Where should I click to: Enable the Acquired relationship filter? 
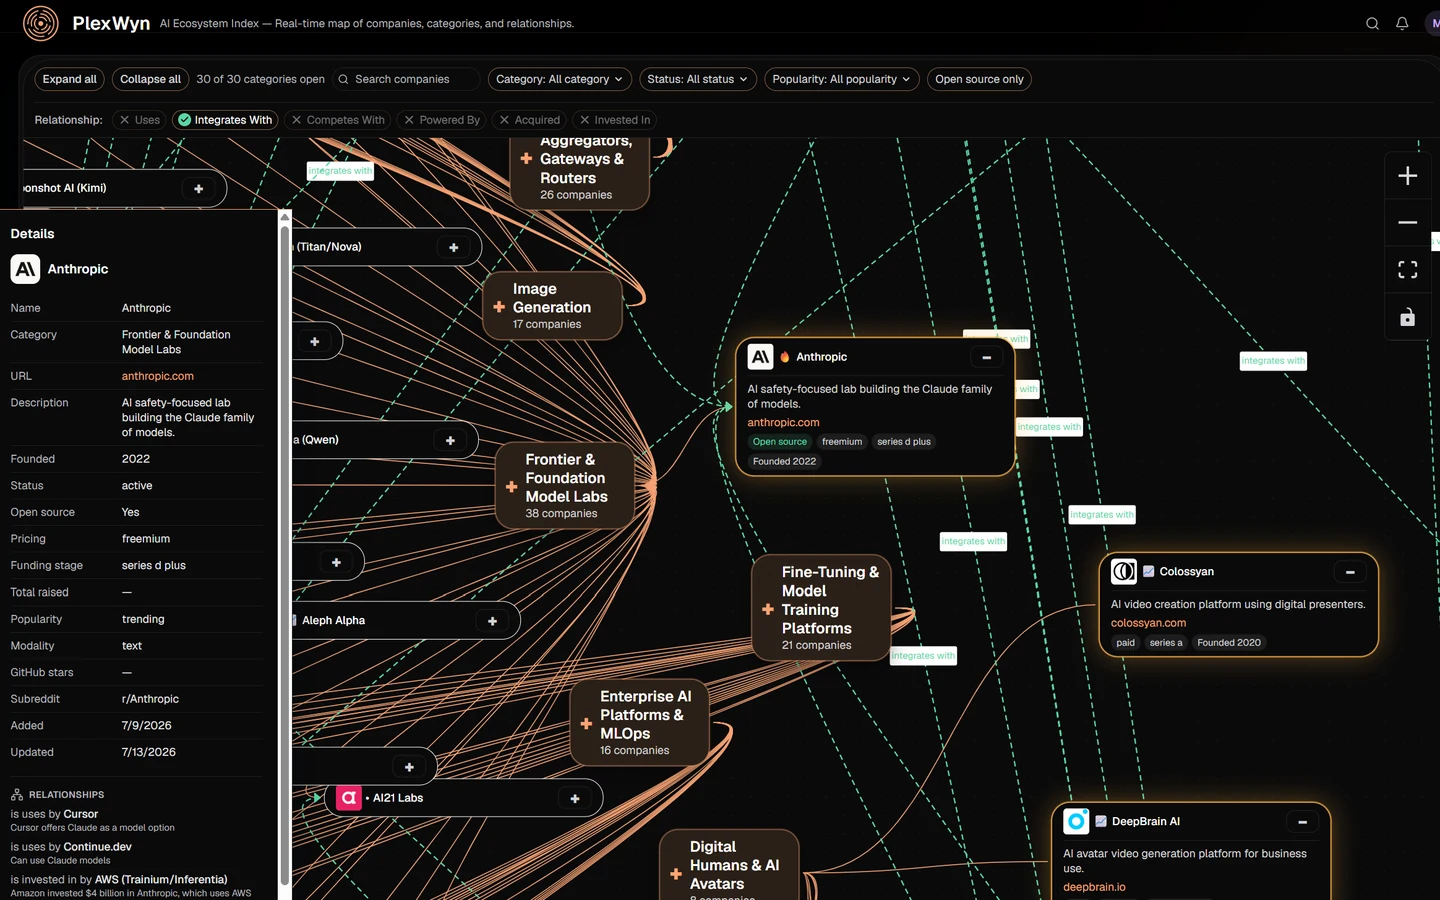tap(529, 120)
